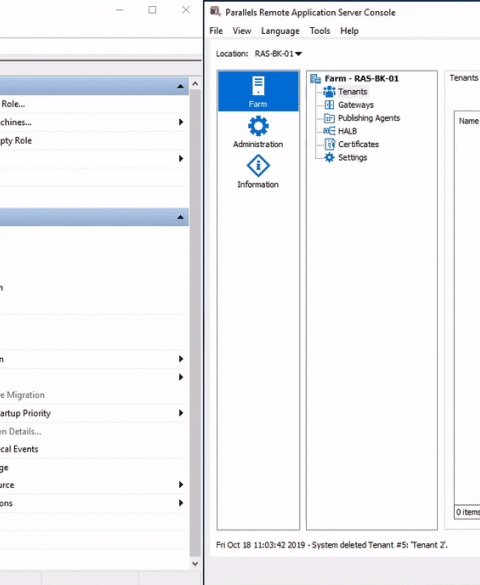Click the 'Role...' action in left pane
This screenshot has width=480, height=585.
(13, 104)
